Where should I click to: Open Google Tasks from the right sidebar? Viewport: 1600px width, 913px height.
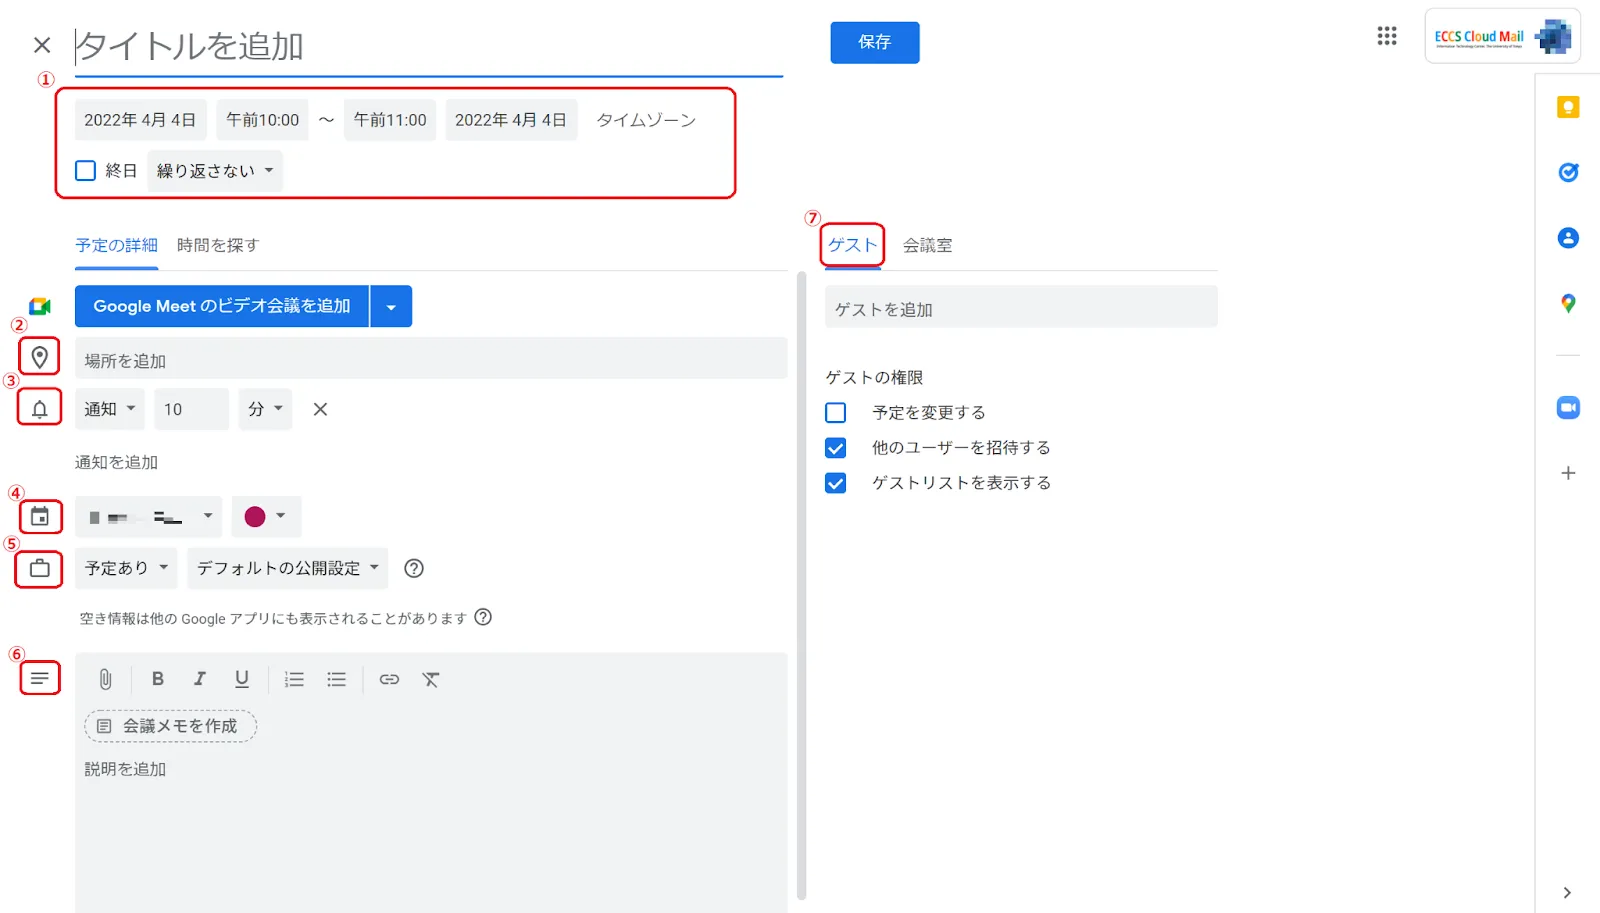[1567, 172]
